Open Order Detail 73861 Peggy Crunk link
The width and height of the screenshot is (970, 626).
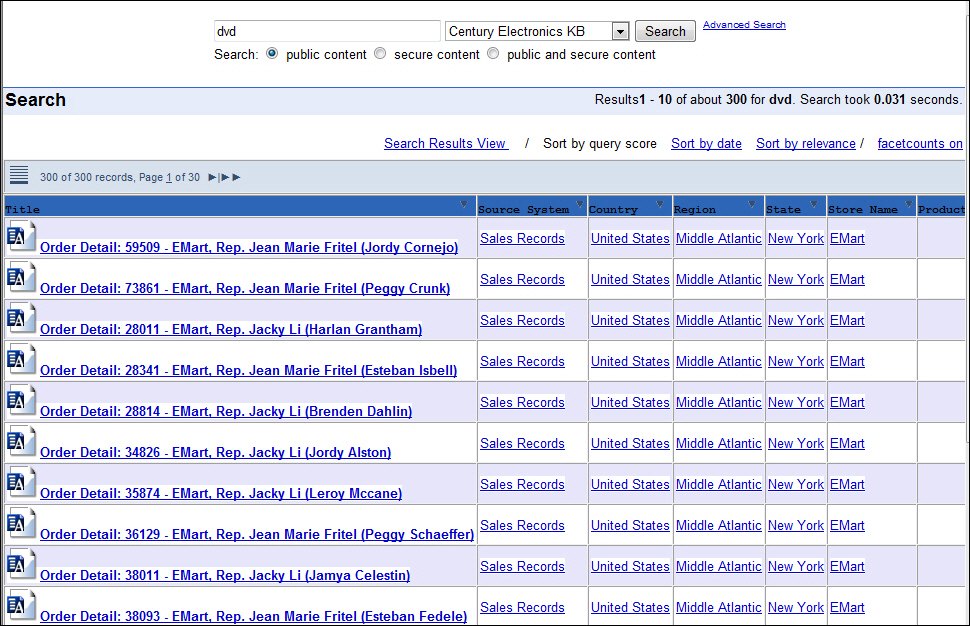coord(245,288)
